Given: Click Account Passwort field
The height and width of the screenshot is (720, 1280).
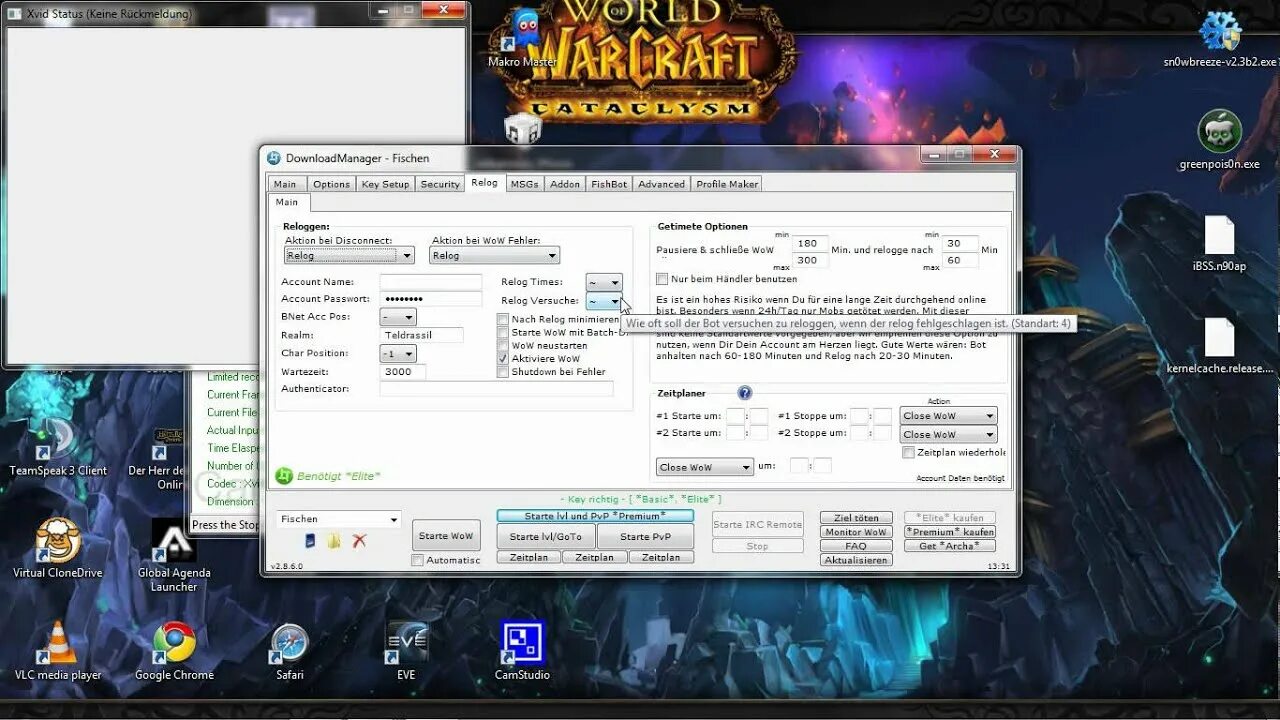Looking at the screenshot, I should coord(430,299).
